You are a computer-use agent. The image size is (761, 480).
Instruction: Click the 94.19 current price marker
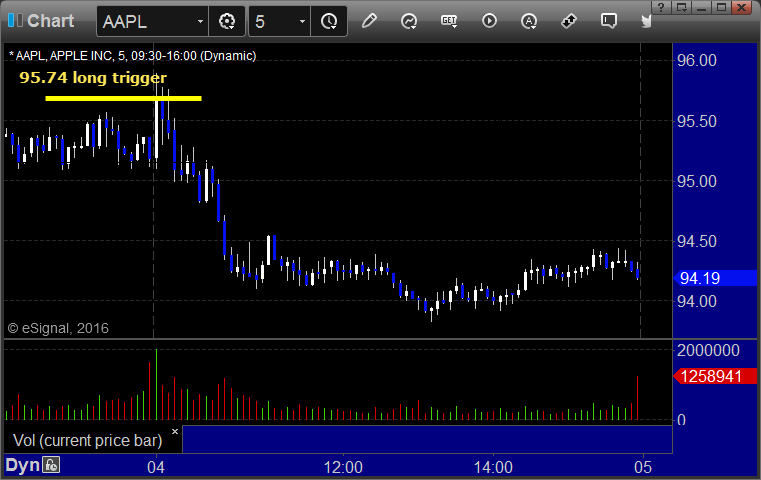pos(715,278)
